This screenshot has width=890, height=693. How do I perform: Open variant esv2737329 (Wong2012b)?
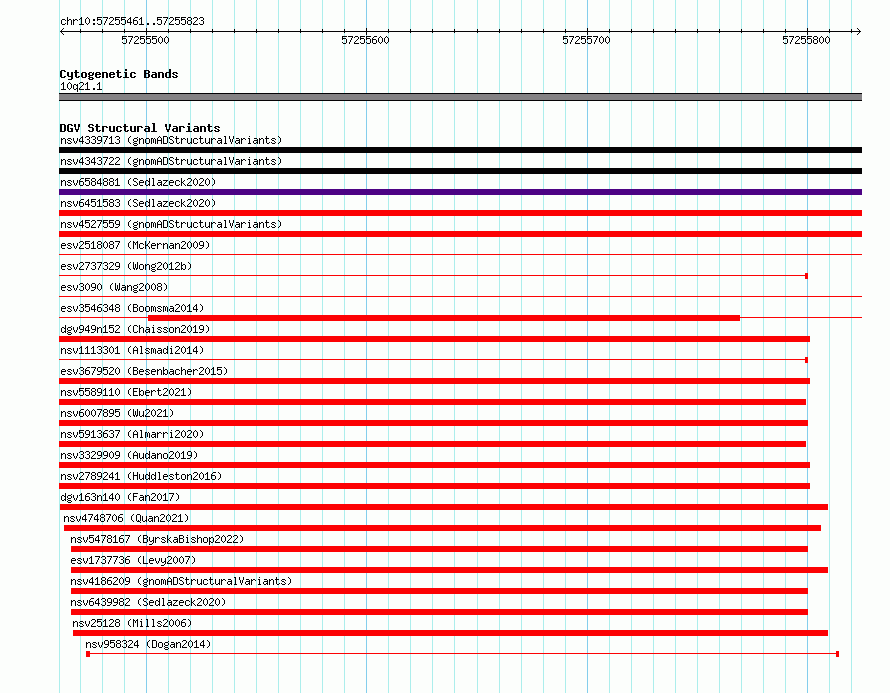coord(126,266)
